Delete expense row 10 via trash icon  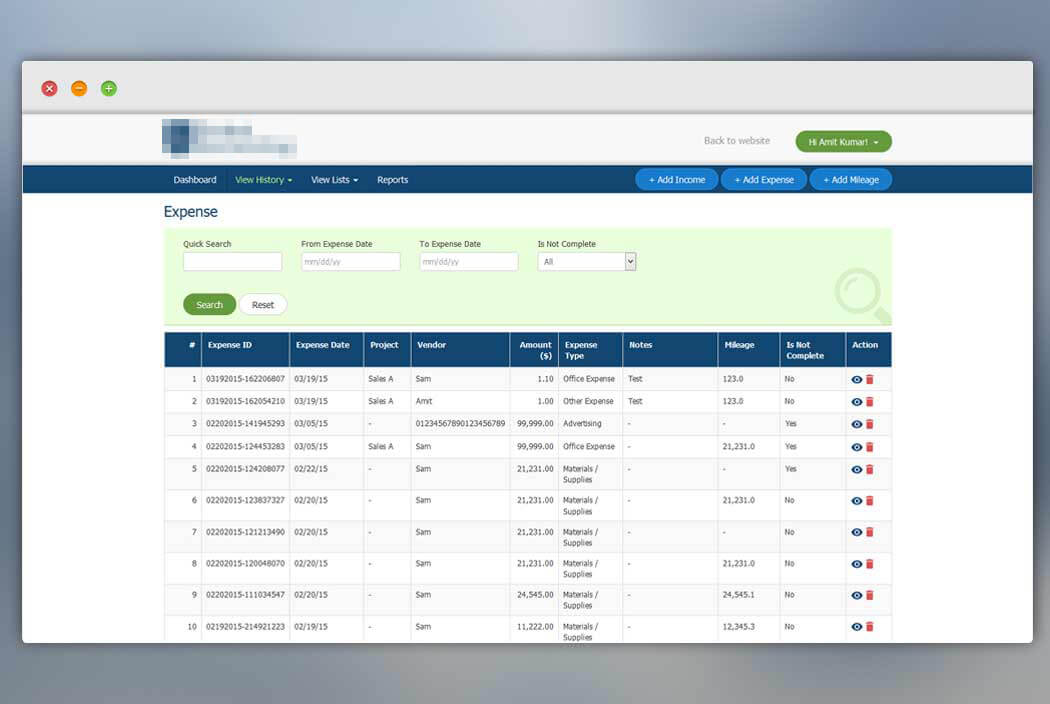pos(870,627)
